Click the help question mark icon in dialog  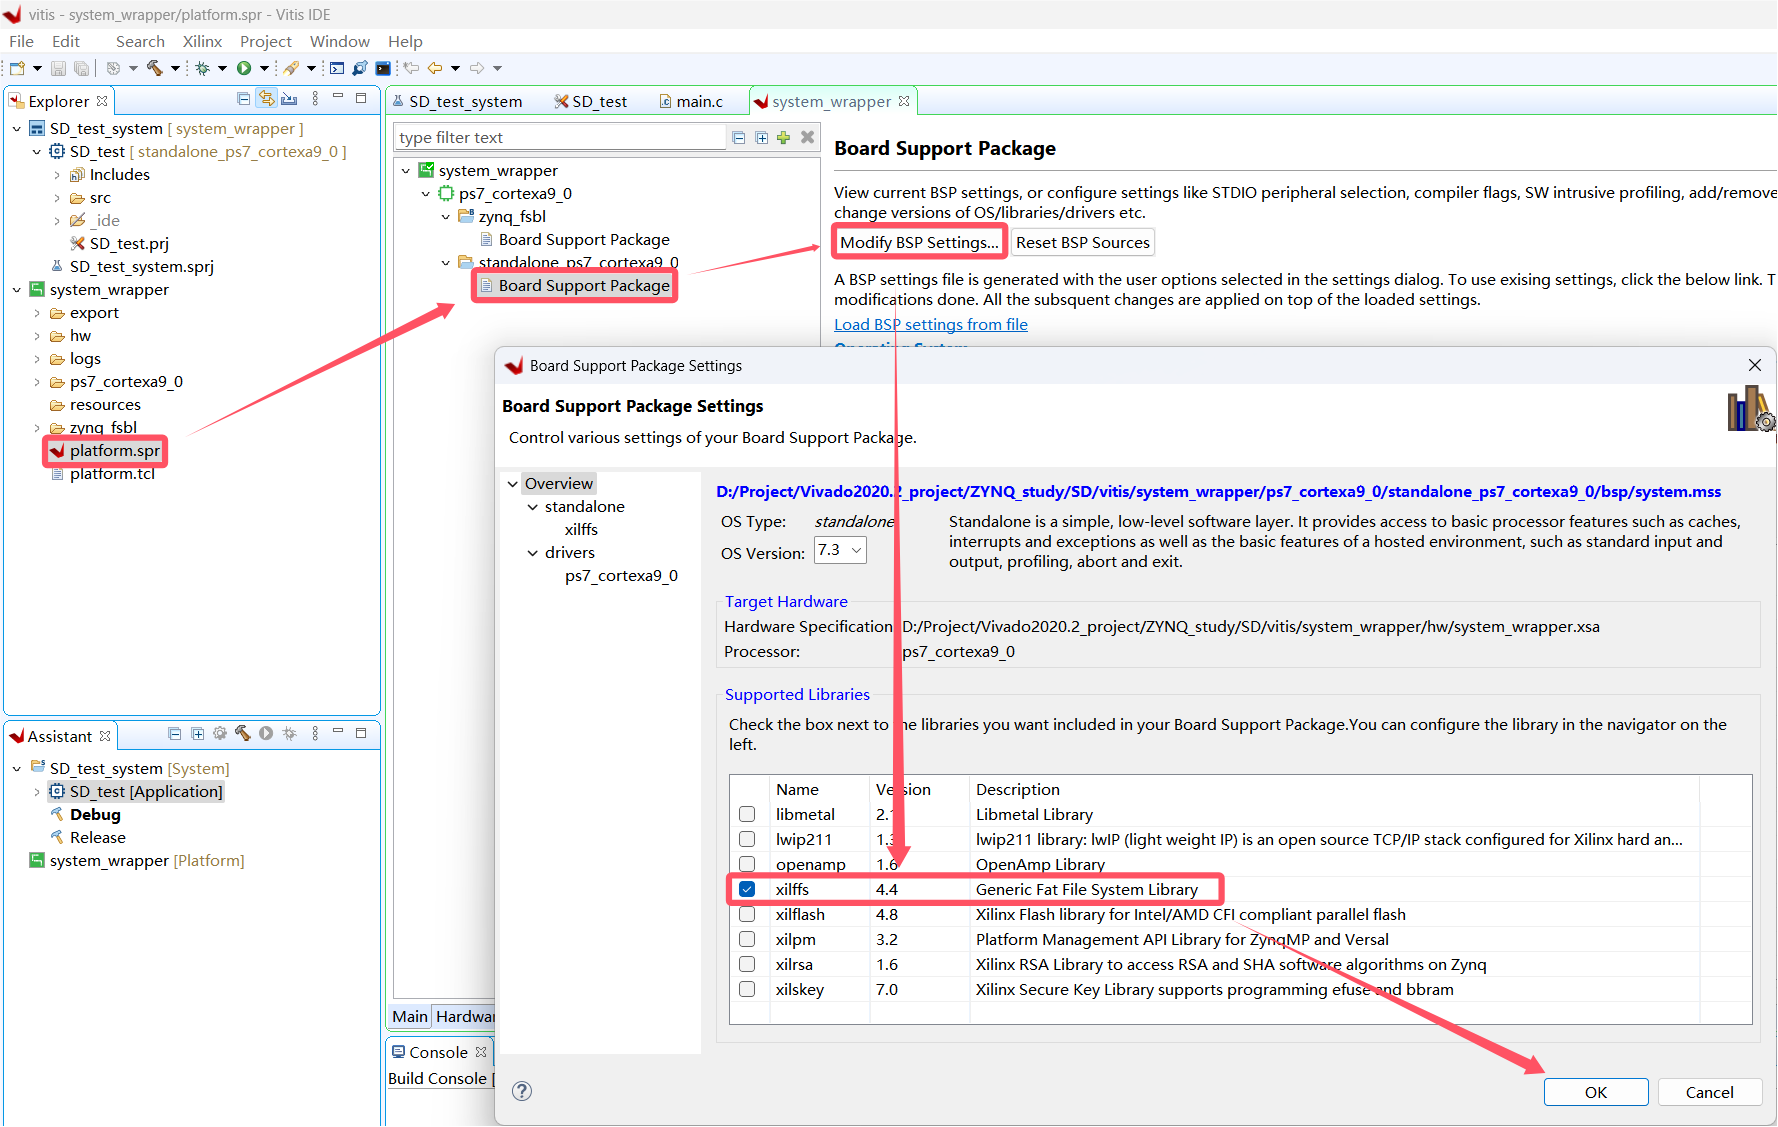point(522,1091)
